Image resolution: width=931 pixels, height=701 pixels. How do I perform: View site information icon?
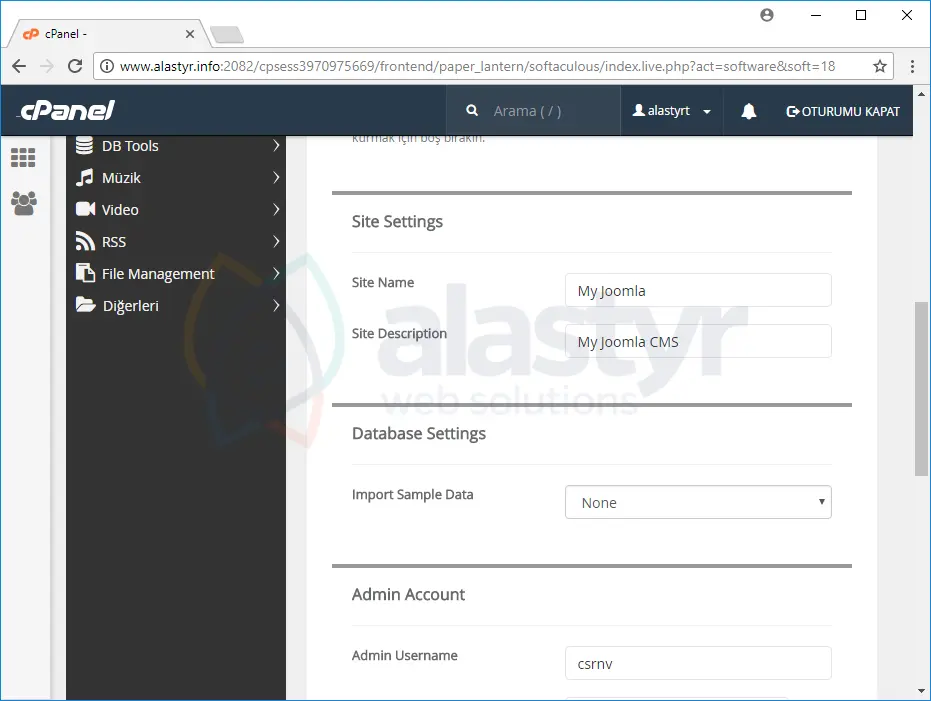pyautogui.click(x=107, y=66)
